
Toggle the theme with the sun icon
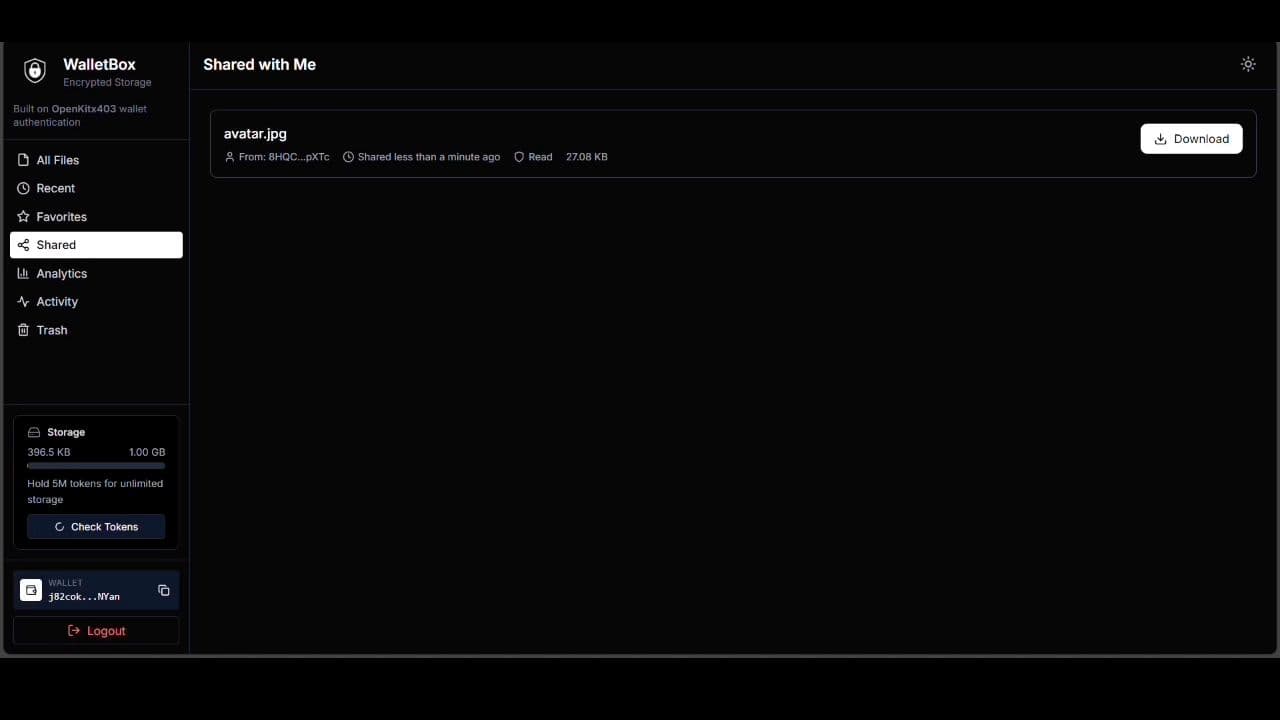pos(1248,64)
